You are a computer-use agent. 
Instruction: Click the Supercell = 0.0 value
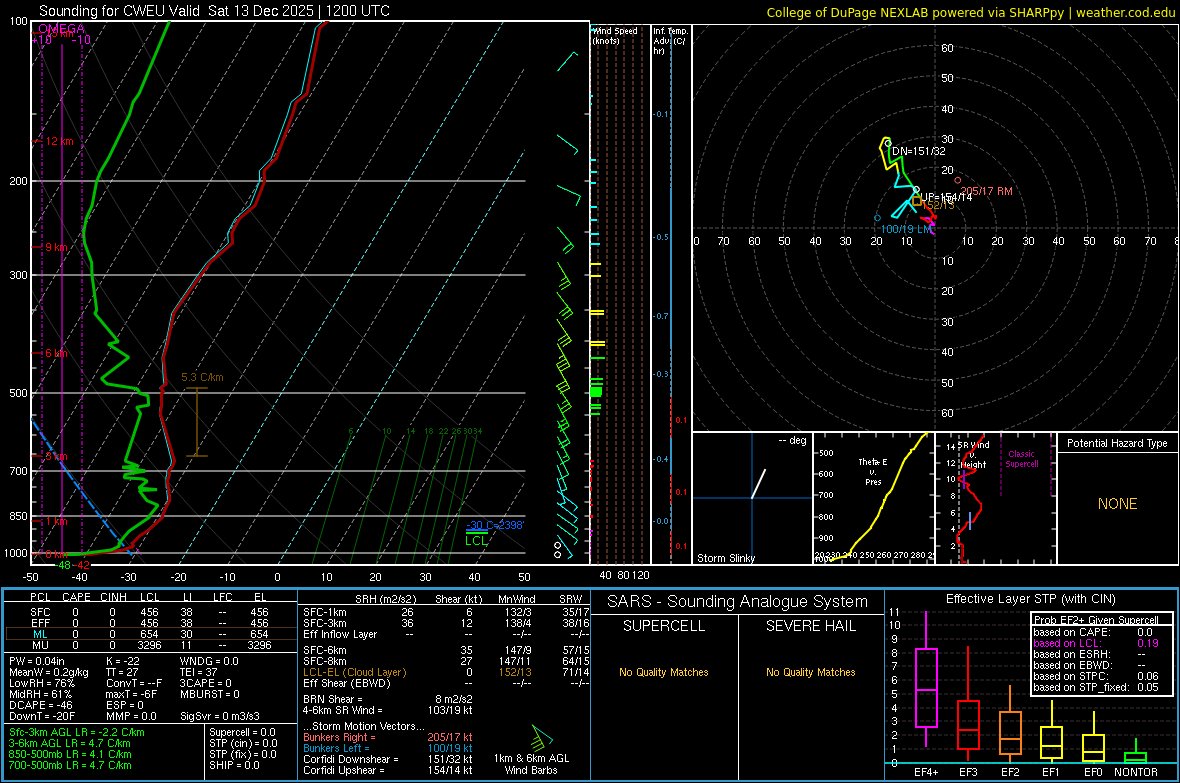coord(242,733)
